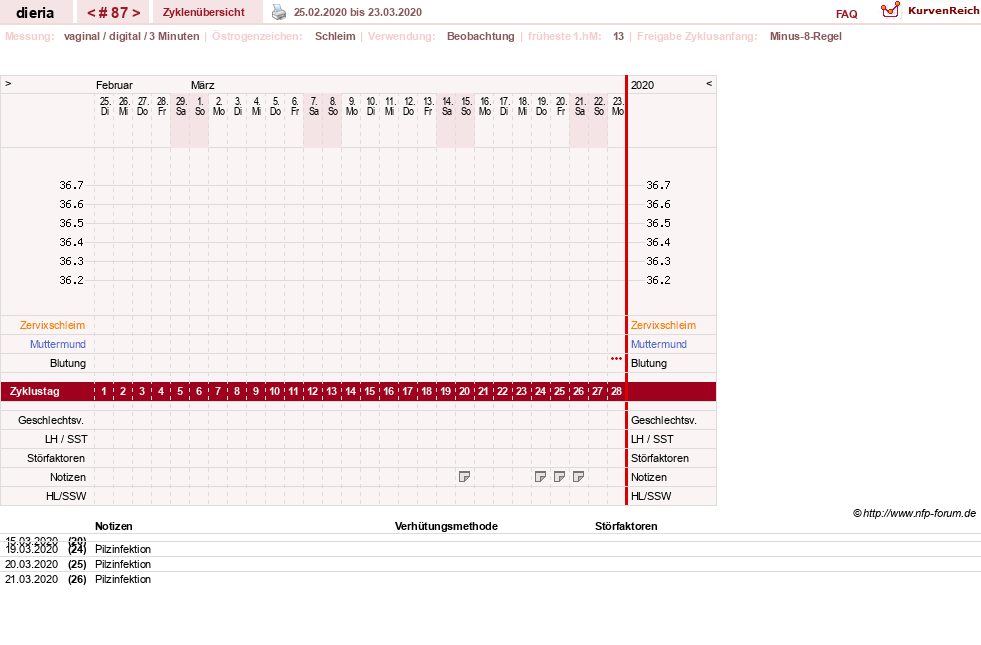Click the red bleeding dots on day 28
Image resolution: width=981 pixels, height=645 pixels.
point(616,358)
